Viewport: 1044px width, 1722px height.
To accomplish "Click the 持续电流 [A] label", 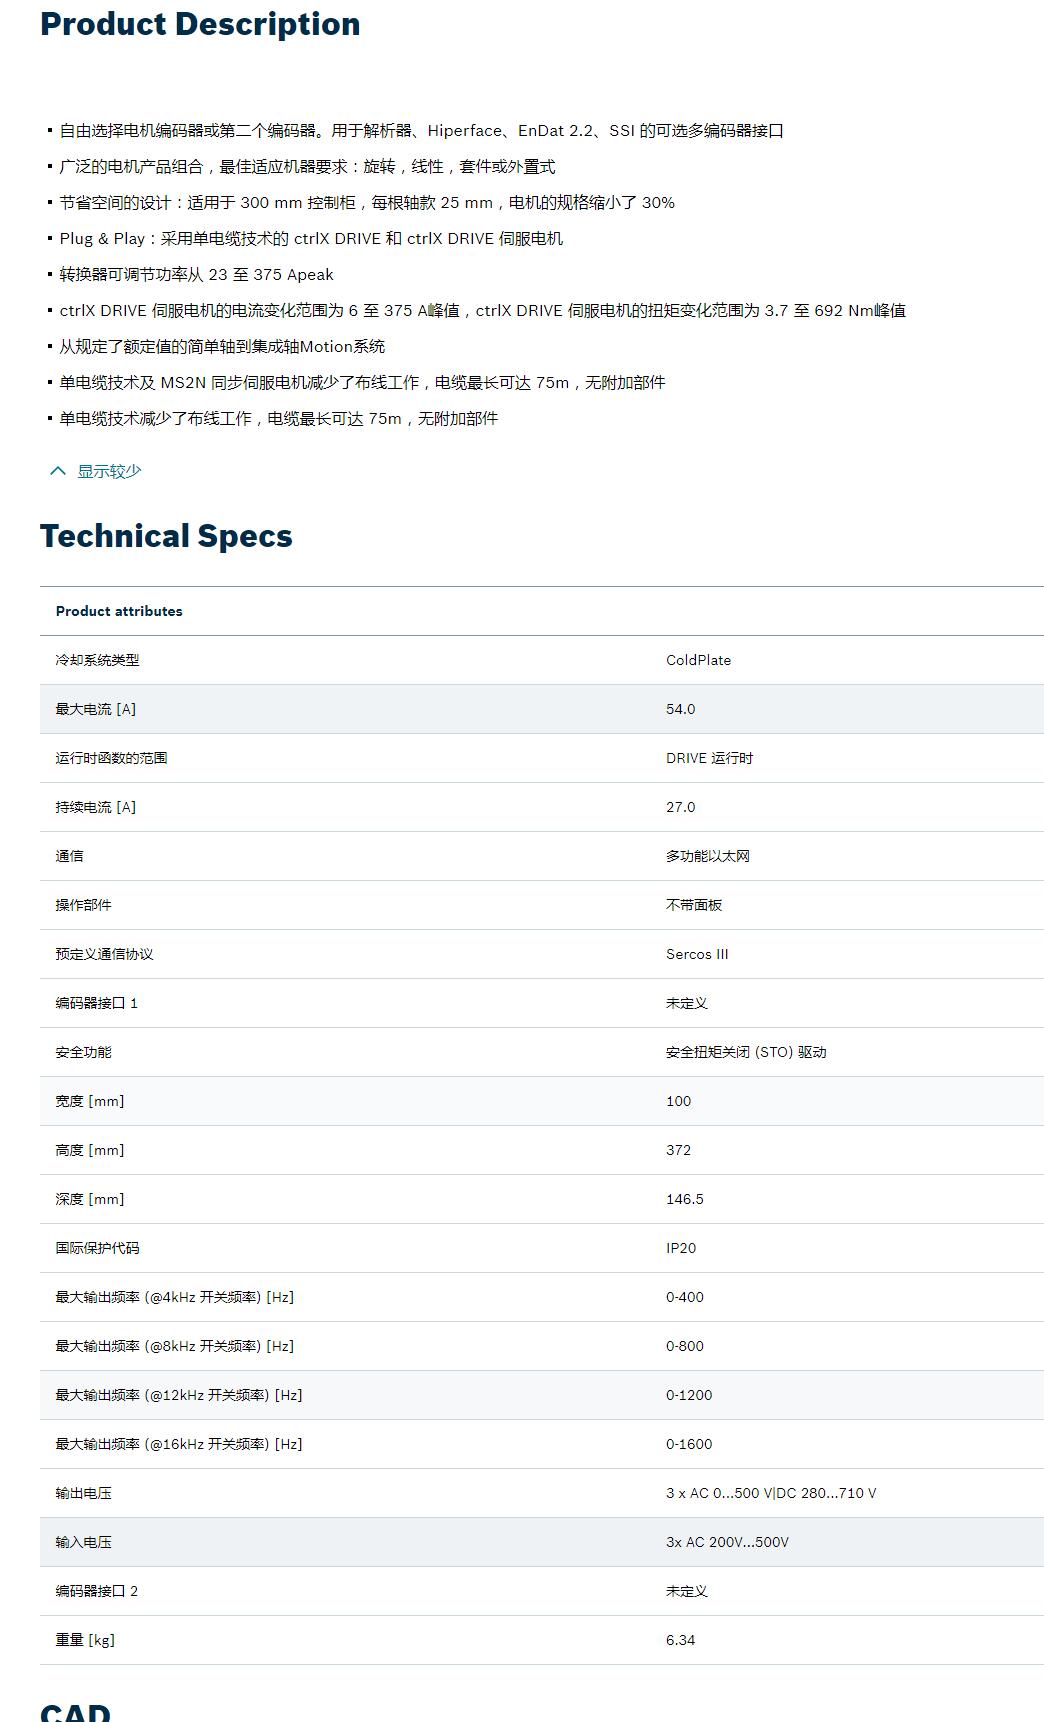I will (96, 807).
